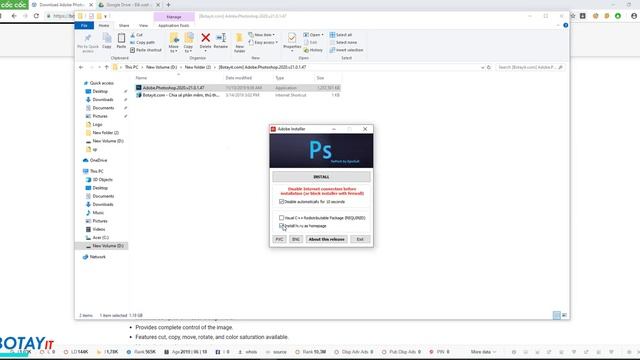Click Invert selection in ribbon
The width and height of the screenshot is (640, 360).
pos(346,50)
